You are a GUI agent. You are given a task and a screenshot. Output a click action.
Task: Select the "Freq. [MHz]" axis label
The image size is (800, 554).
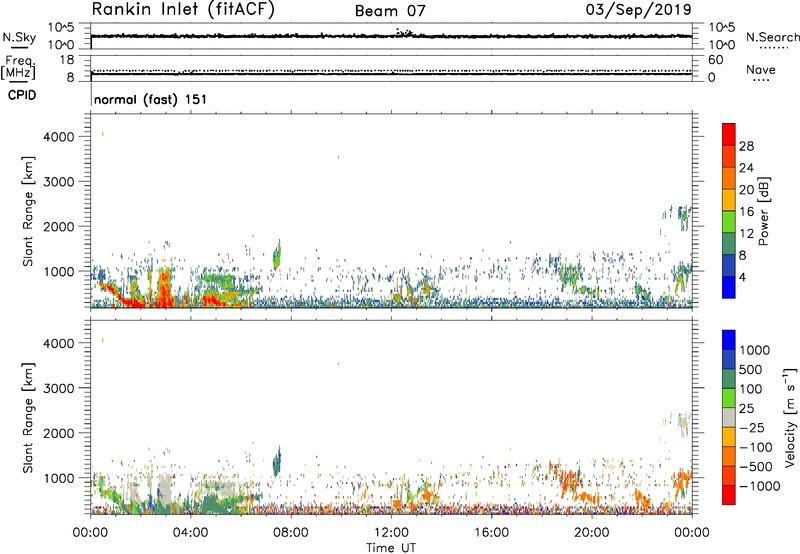(x=18, y=67)
